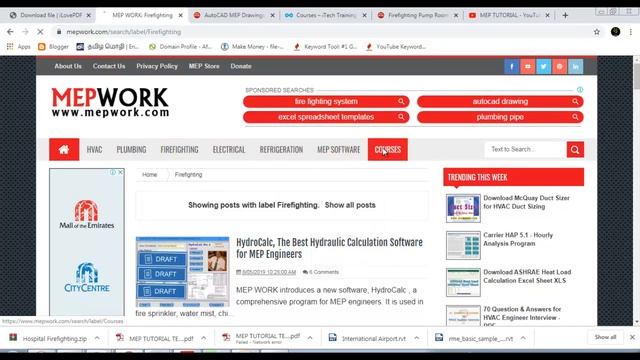
Task: Expand failed MEP TUTORIAL pdf download options
Action: [x=310, y=338]
